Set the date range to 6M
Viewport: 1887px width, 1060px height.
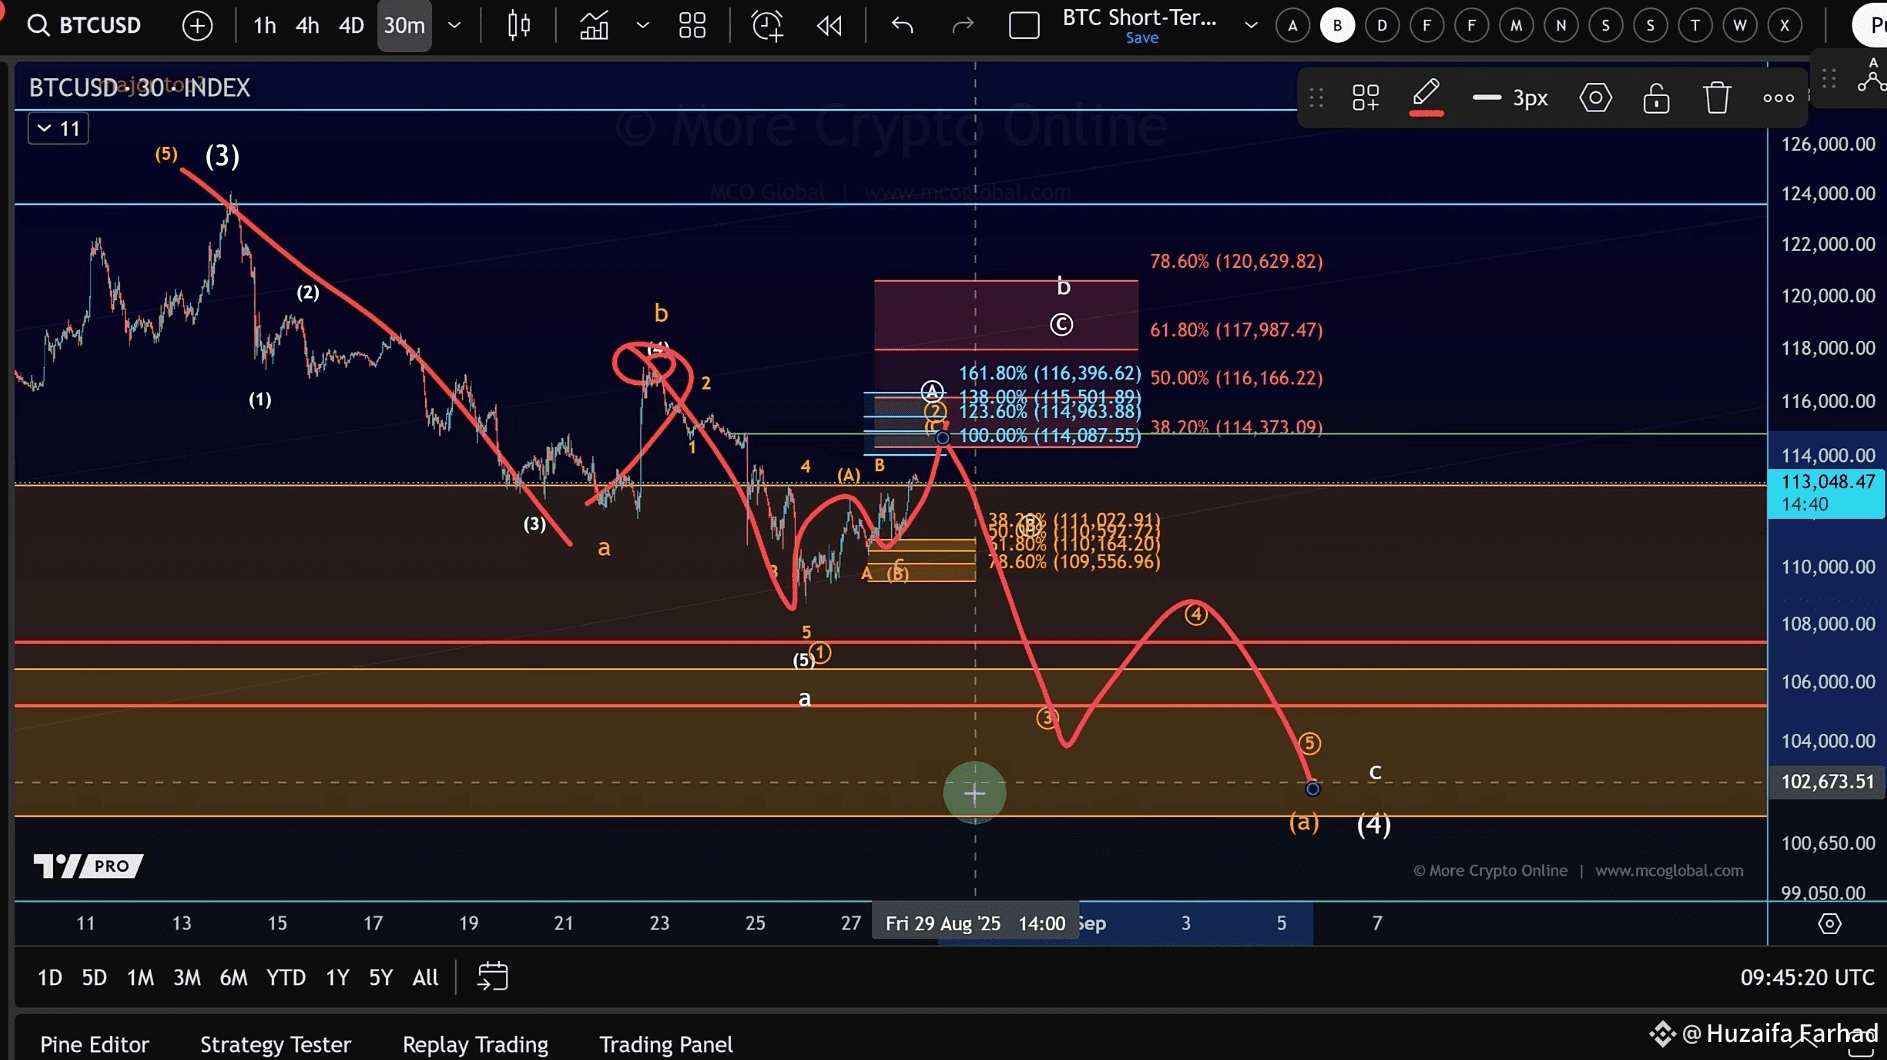(233, 977)
